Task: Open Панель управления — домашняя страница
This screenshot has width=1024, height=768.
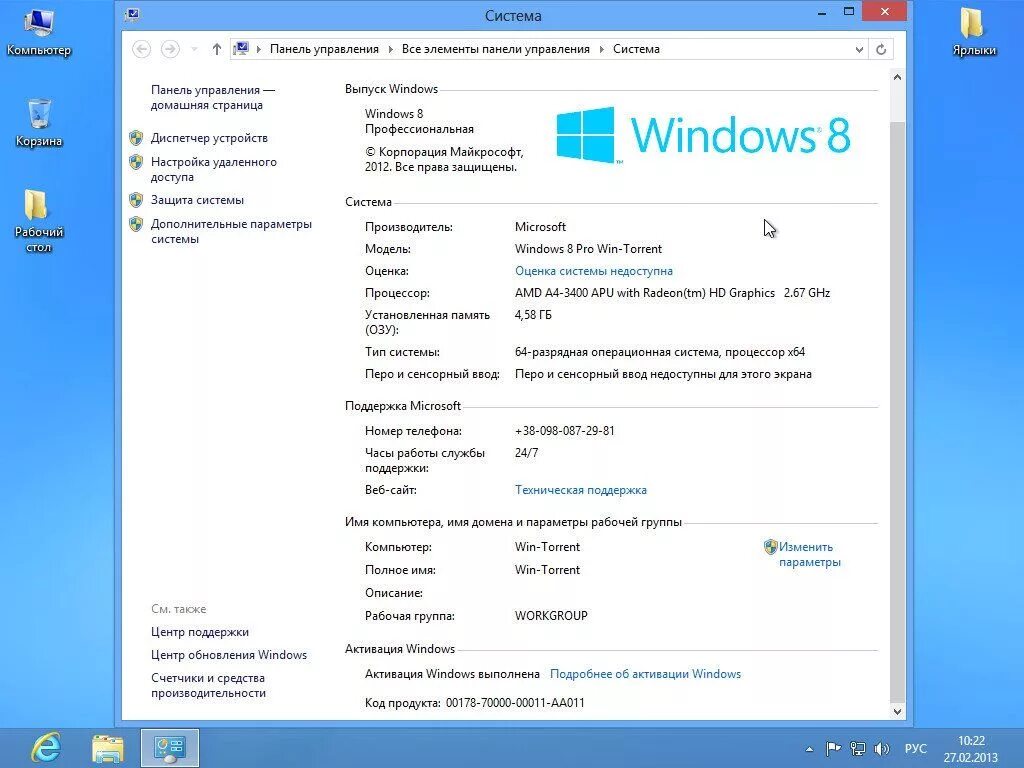Action: click(213, 97)
